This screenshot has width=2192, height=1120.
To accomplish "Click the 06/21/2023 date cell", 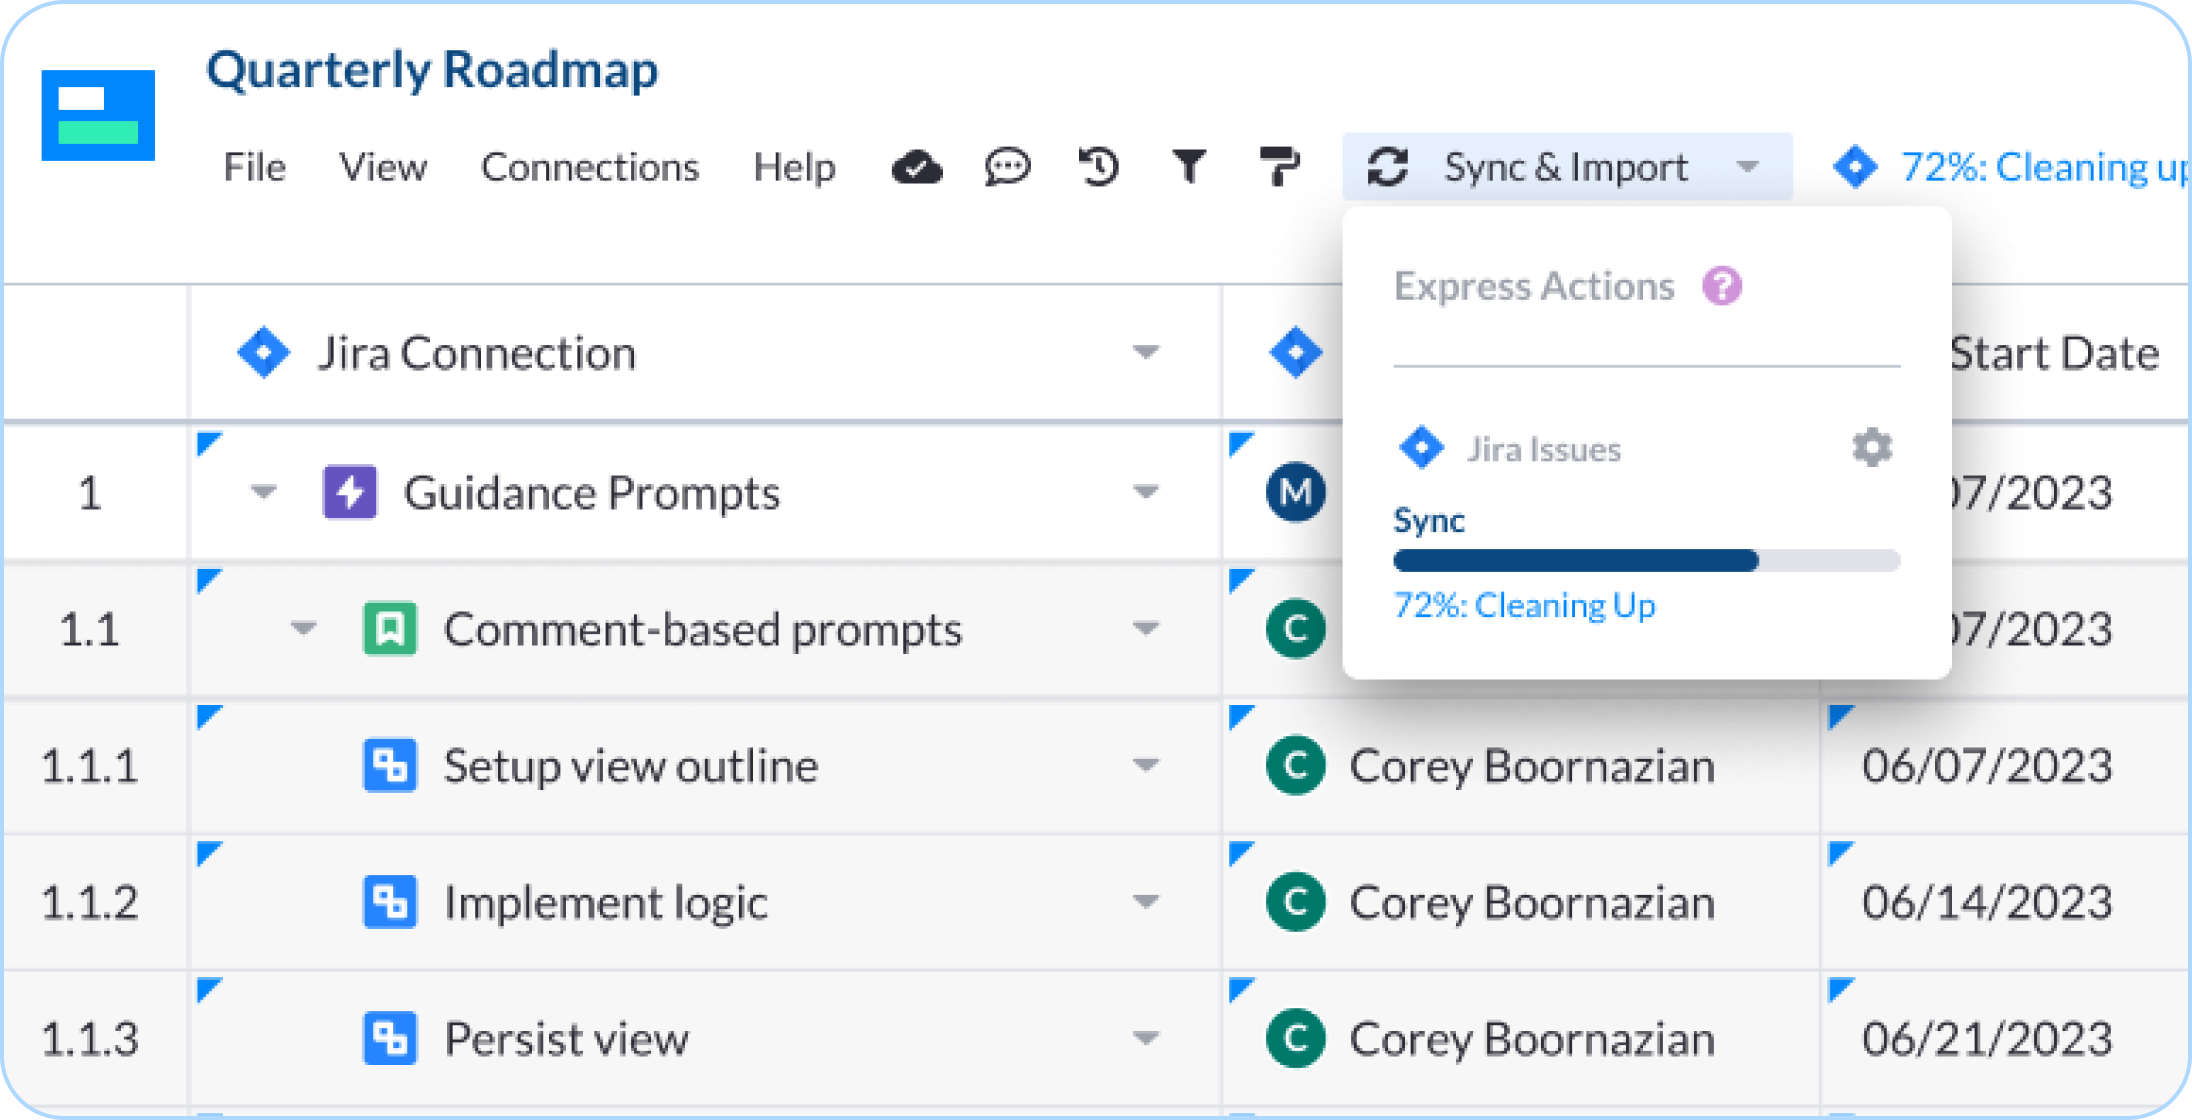I will click(x=1987, y=1039).
